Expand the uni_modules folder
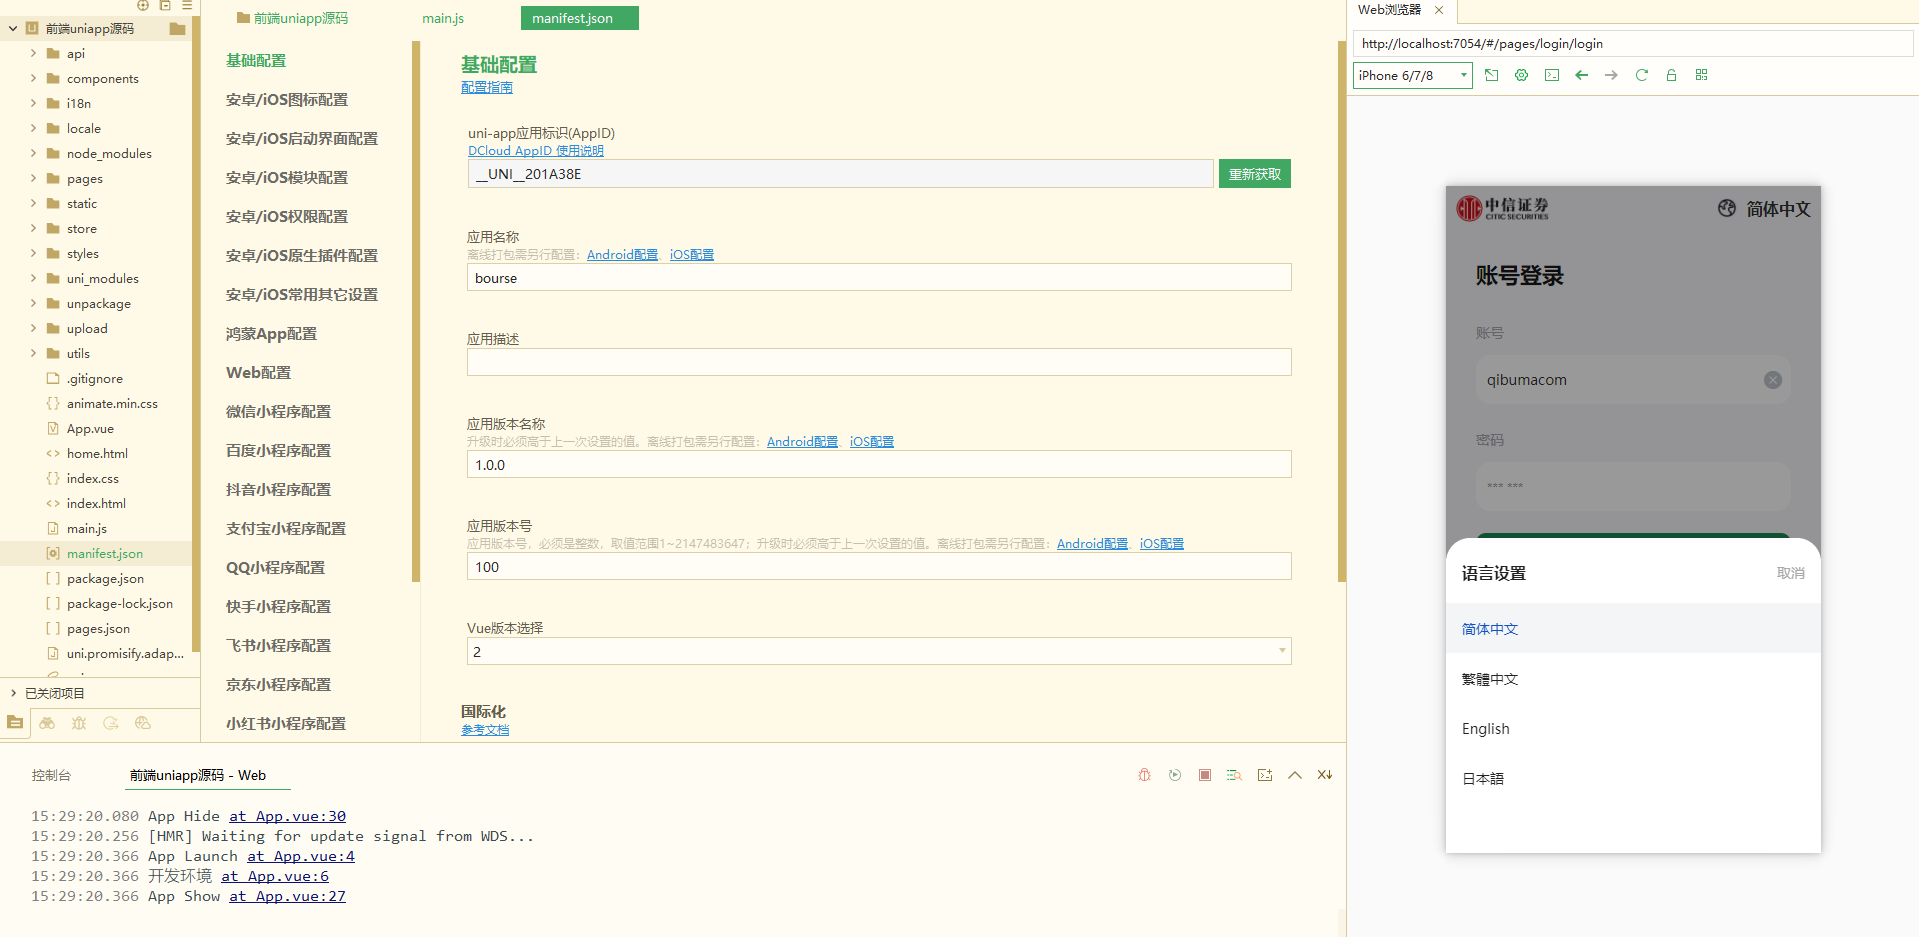Image resolution: width=1919 pixels, height=937 pixels. [x=33, y=279]
